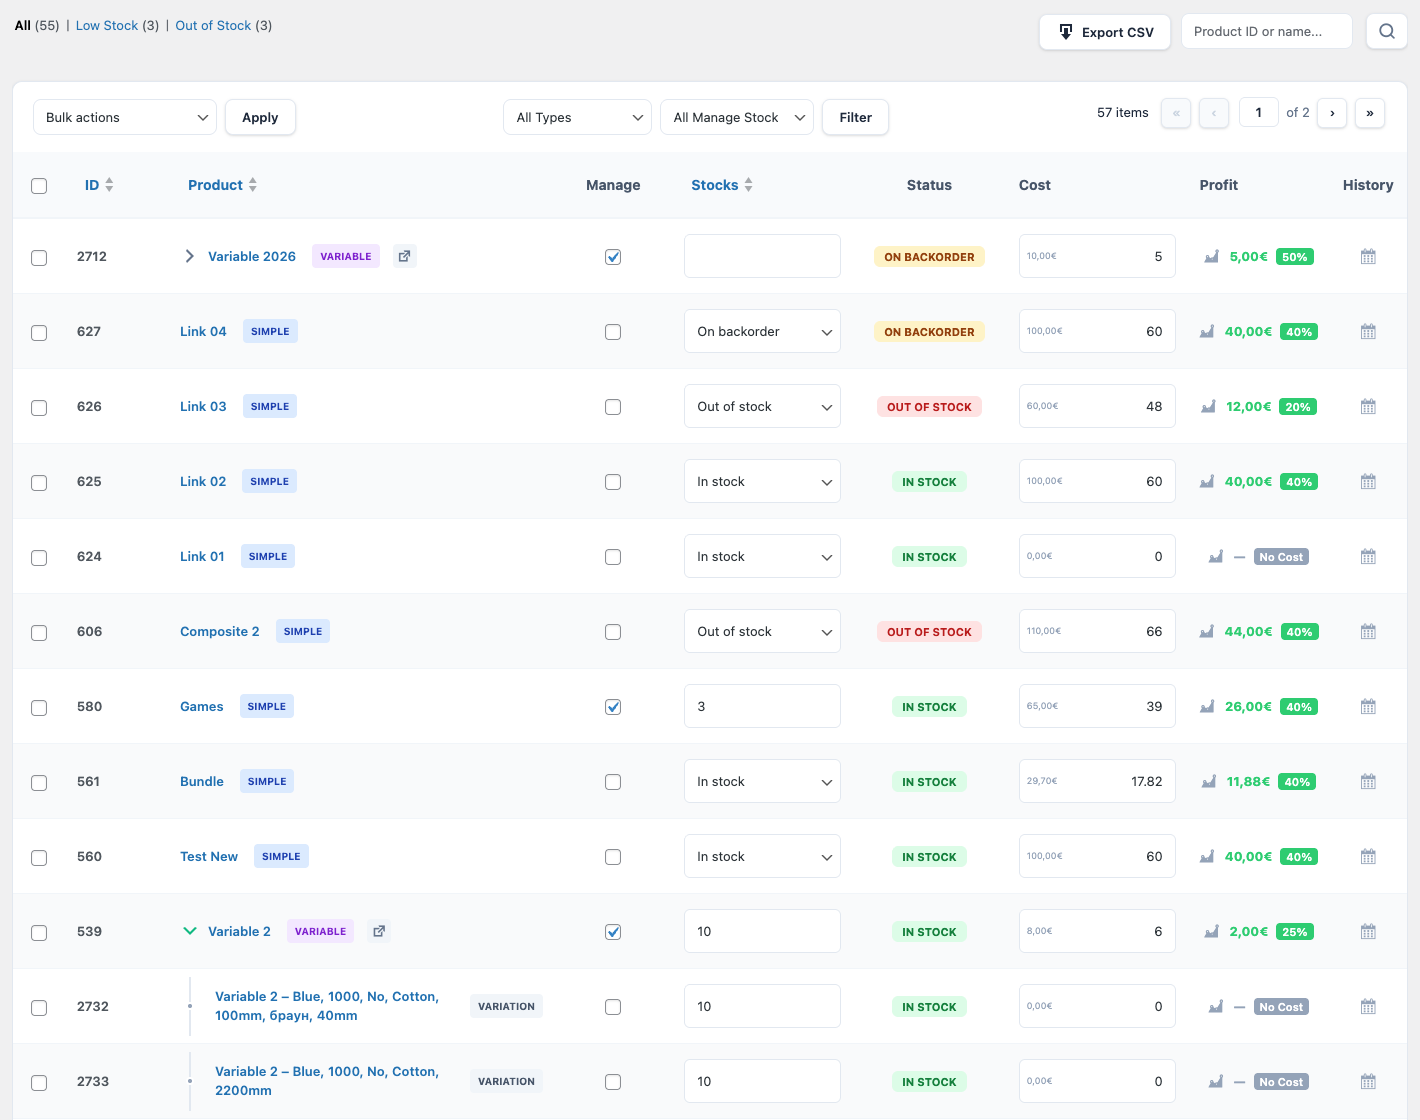
Task: Switch to the Out of Stock tab
Action: click(x=213, y=26)
